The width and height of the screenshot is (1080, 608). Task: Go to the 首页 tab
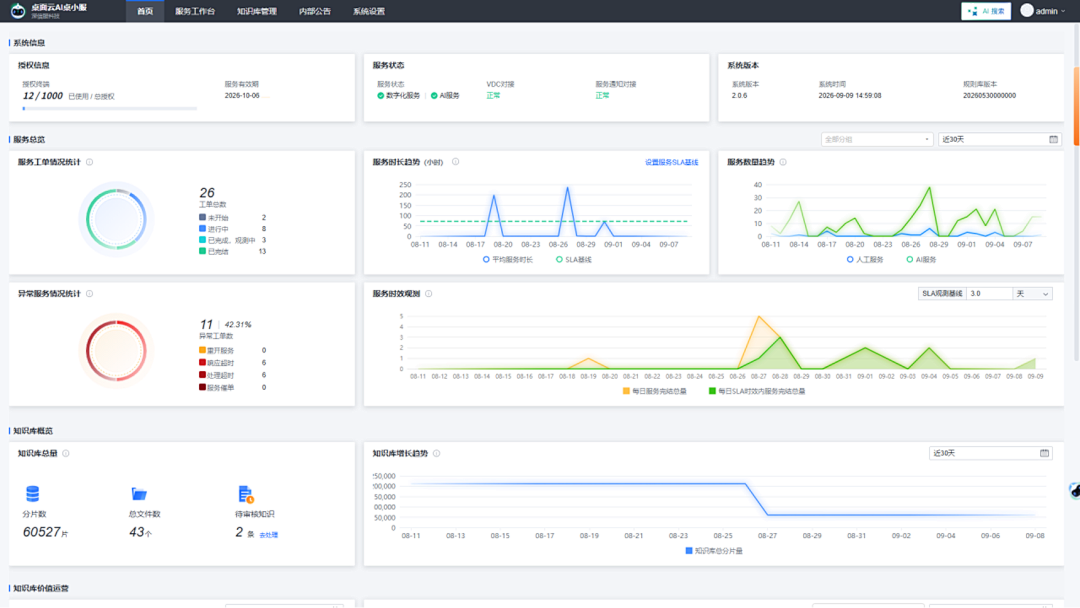click(x=145, y=11)
